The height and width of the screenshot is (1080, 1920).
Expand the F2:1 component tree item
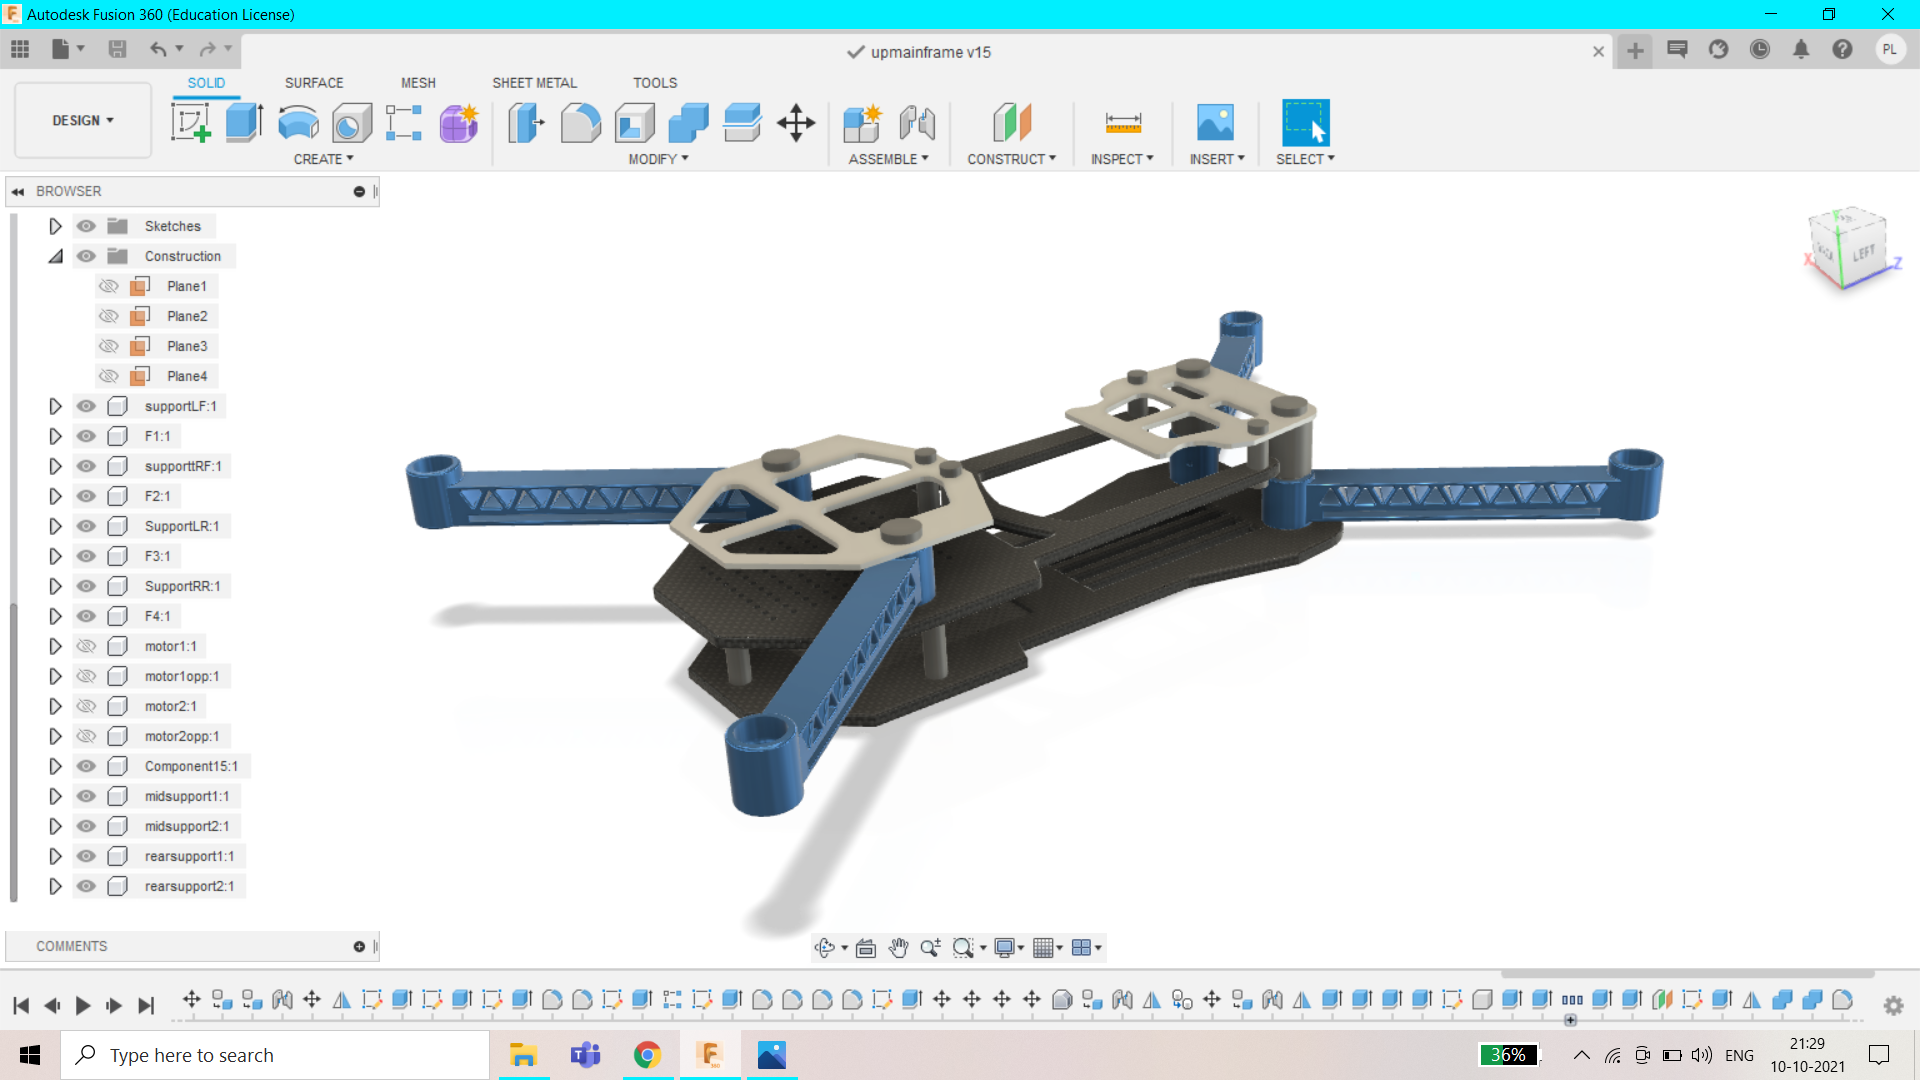55,496
